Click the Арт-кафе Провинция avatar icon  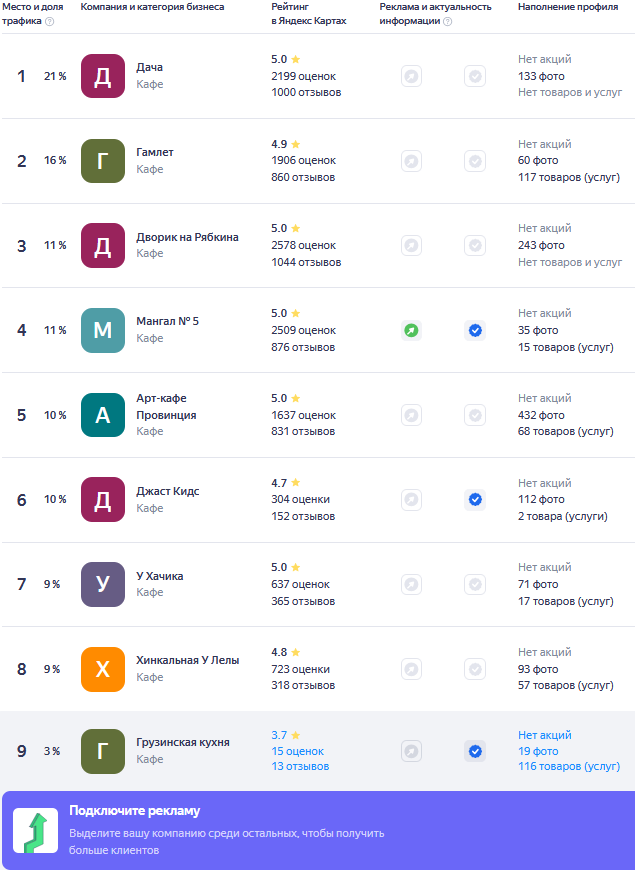tap(103, 415)
